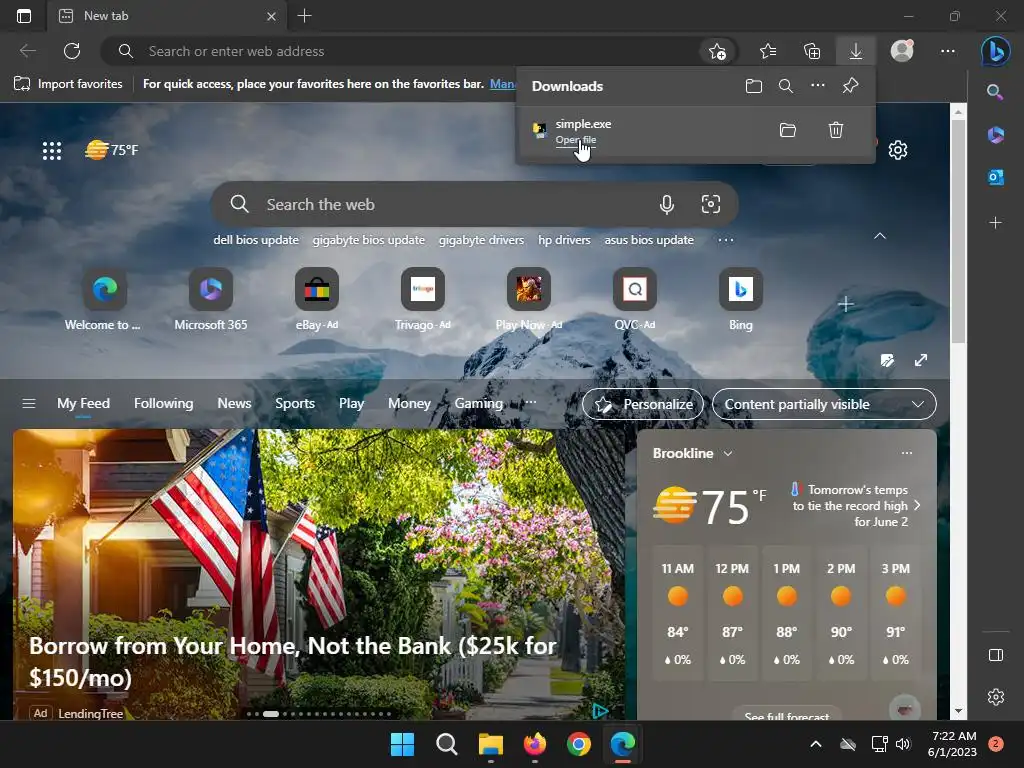Viewport: 1024px width, 768px height.
Task: Refresh the current page
Action: [x=72, y=51]
